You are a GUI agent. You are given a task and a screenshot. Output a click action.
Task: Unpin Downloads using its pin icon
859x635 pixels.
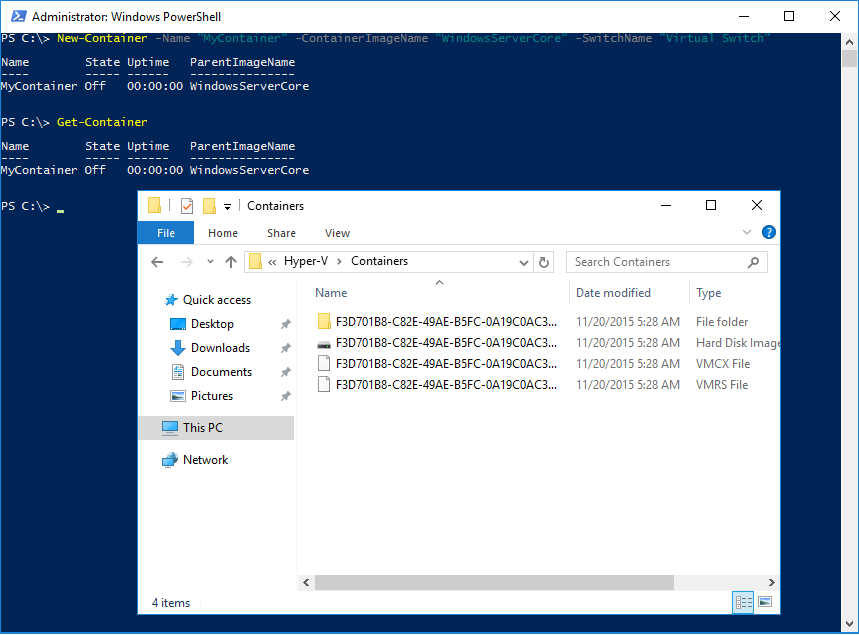pyautogui.click(x=285, y=348)
